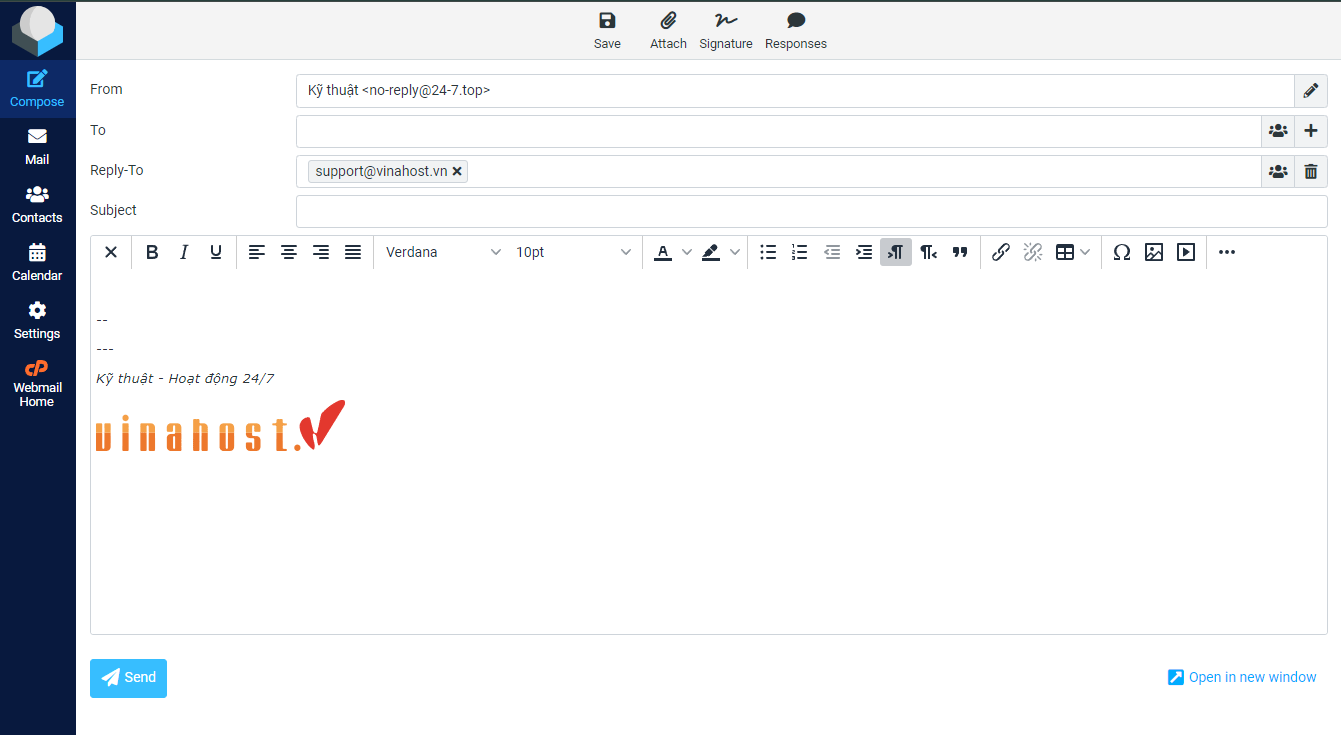Toggle bold formatting
This screenshot has height=735, width=1341.
[152, 252]
